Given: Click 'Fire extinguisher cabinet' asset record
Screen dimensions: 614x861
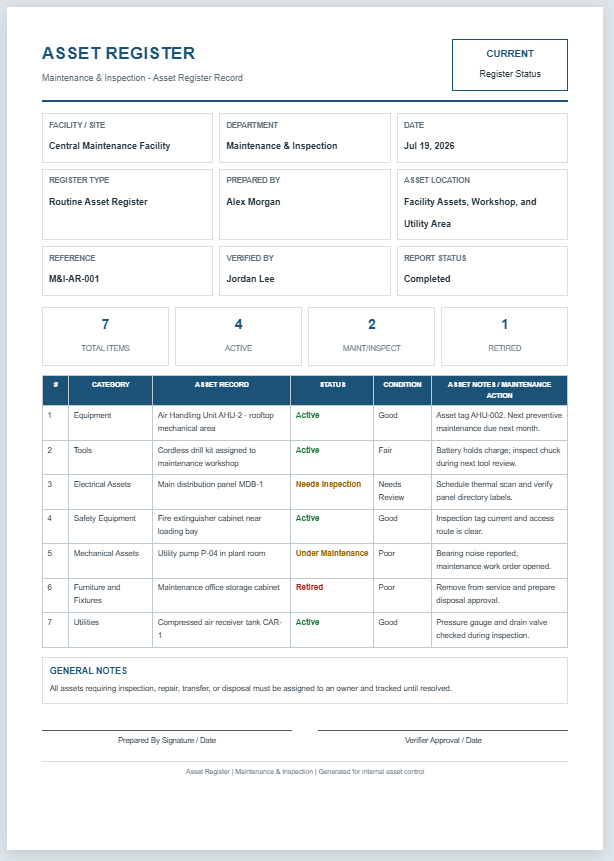Looking at the screenshot, I should 221,526.
